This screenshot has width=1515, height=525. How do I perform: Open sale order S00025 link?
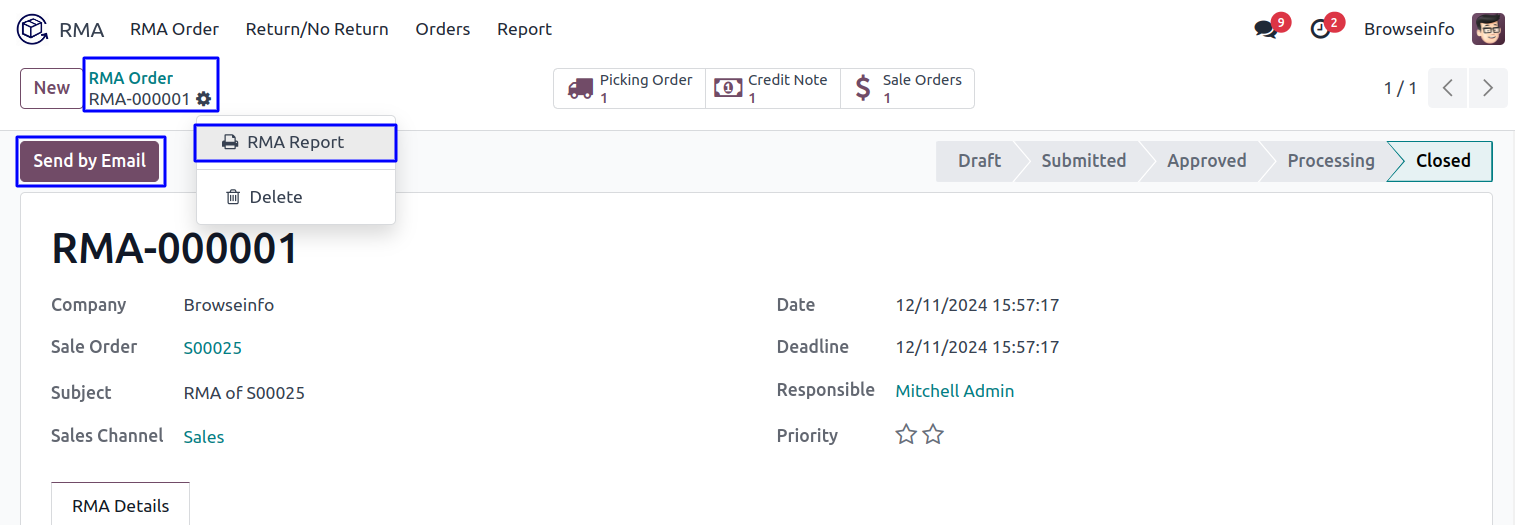point(212,348)
